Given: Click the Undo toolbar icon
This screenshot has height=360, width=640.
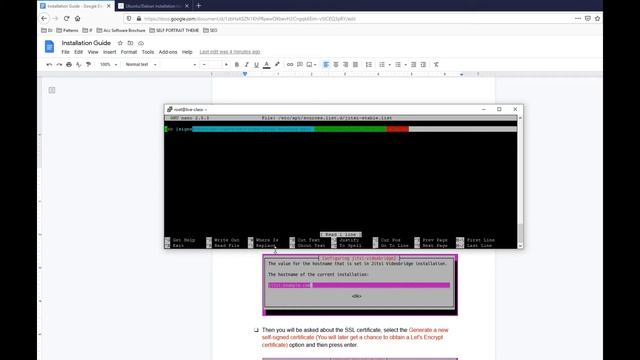Looking at the screenshot, I should tap(49, 64).
